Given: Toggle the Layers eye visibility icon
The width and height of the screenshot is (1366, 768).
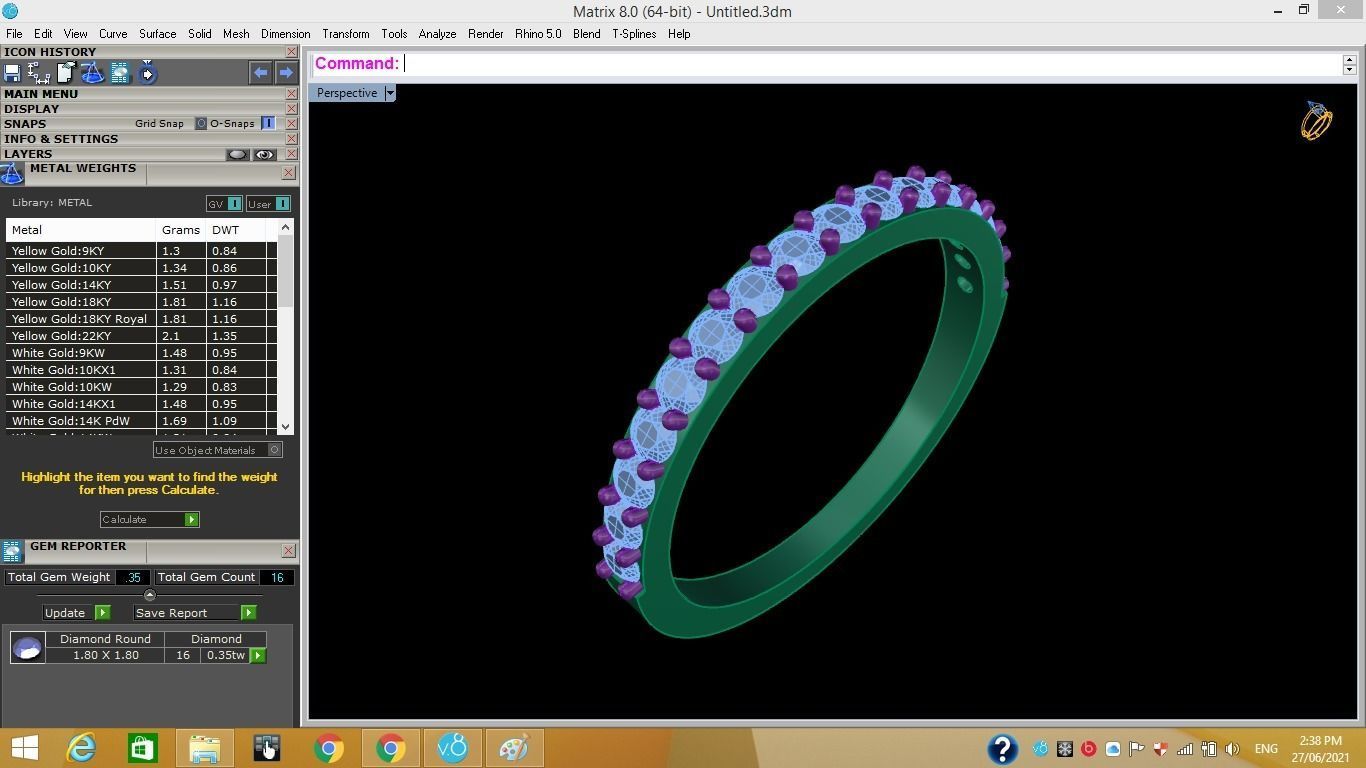Looking at the screenshot, I should pos(264,155).
